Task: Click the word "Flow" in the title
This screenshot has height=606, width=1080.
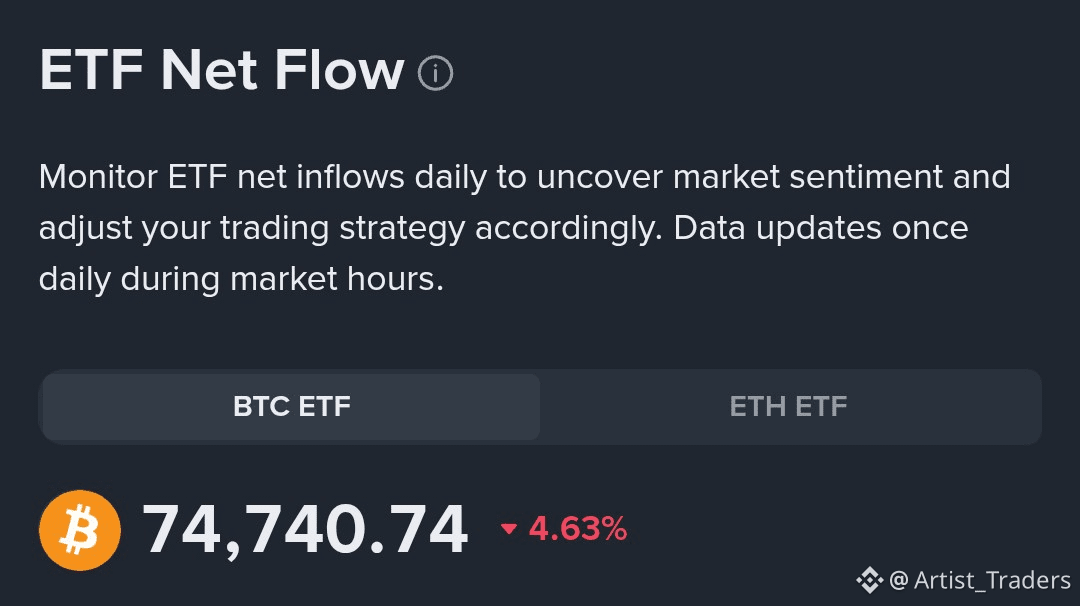Action: pyautogui.click(x=339, y=71)
